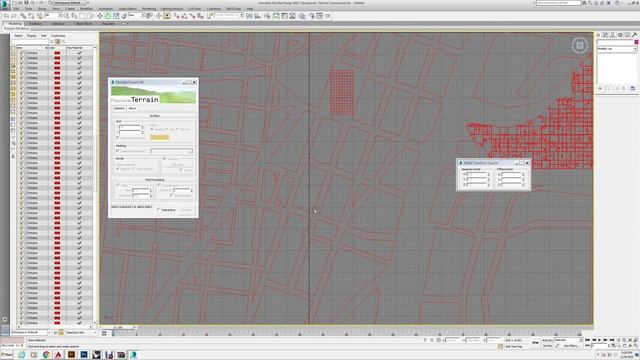Screen dimensions: 640x360
Task: Open the Modifier List dropdown
Action: pyautogui.click(x=617, y=49)
